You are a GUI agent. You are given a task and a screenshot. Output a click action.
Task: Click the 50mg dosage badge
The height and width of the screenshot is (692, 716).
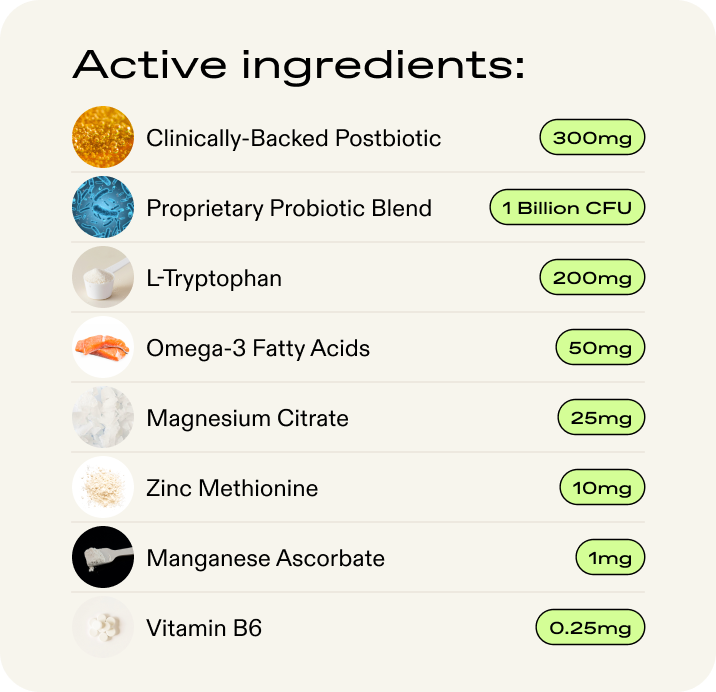(600, 348)
